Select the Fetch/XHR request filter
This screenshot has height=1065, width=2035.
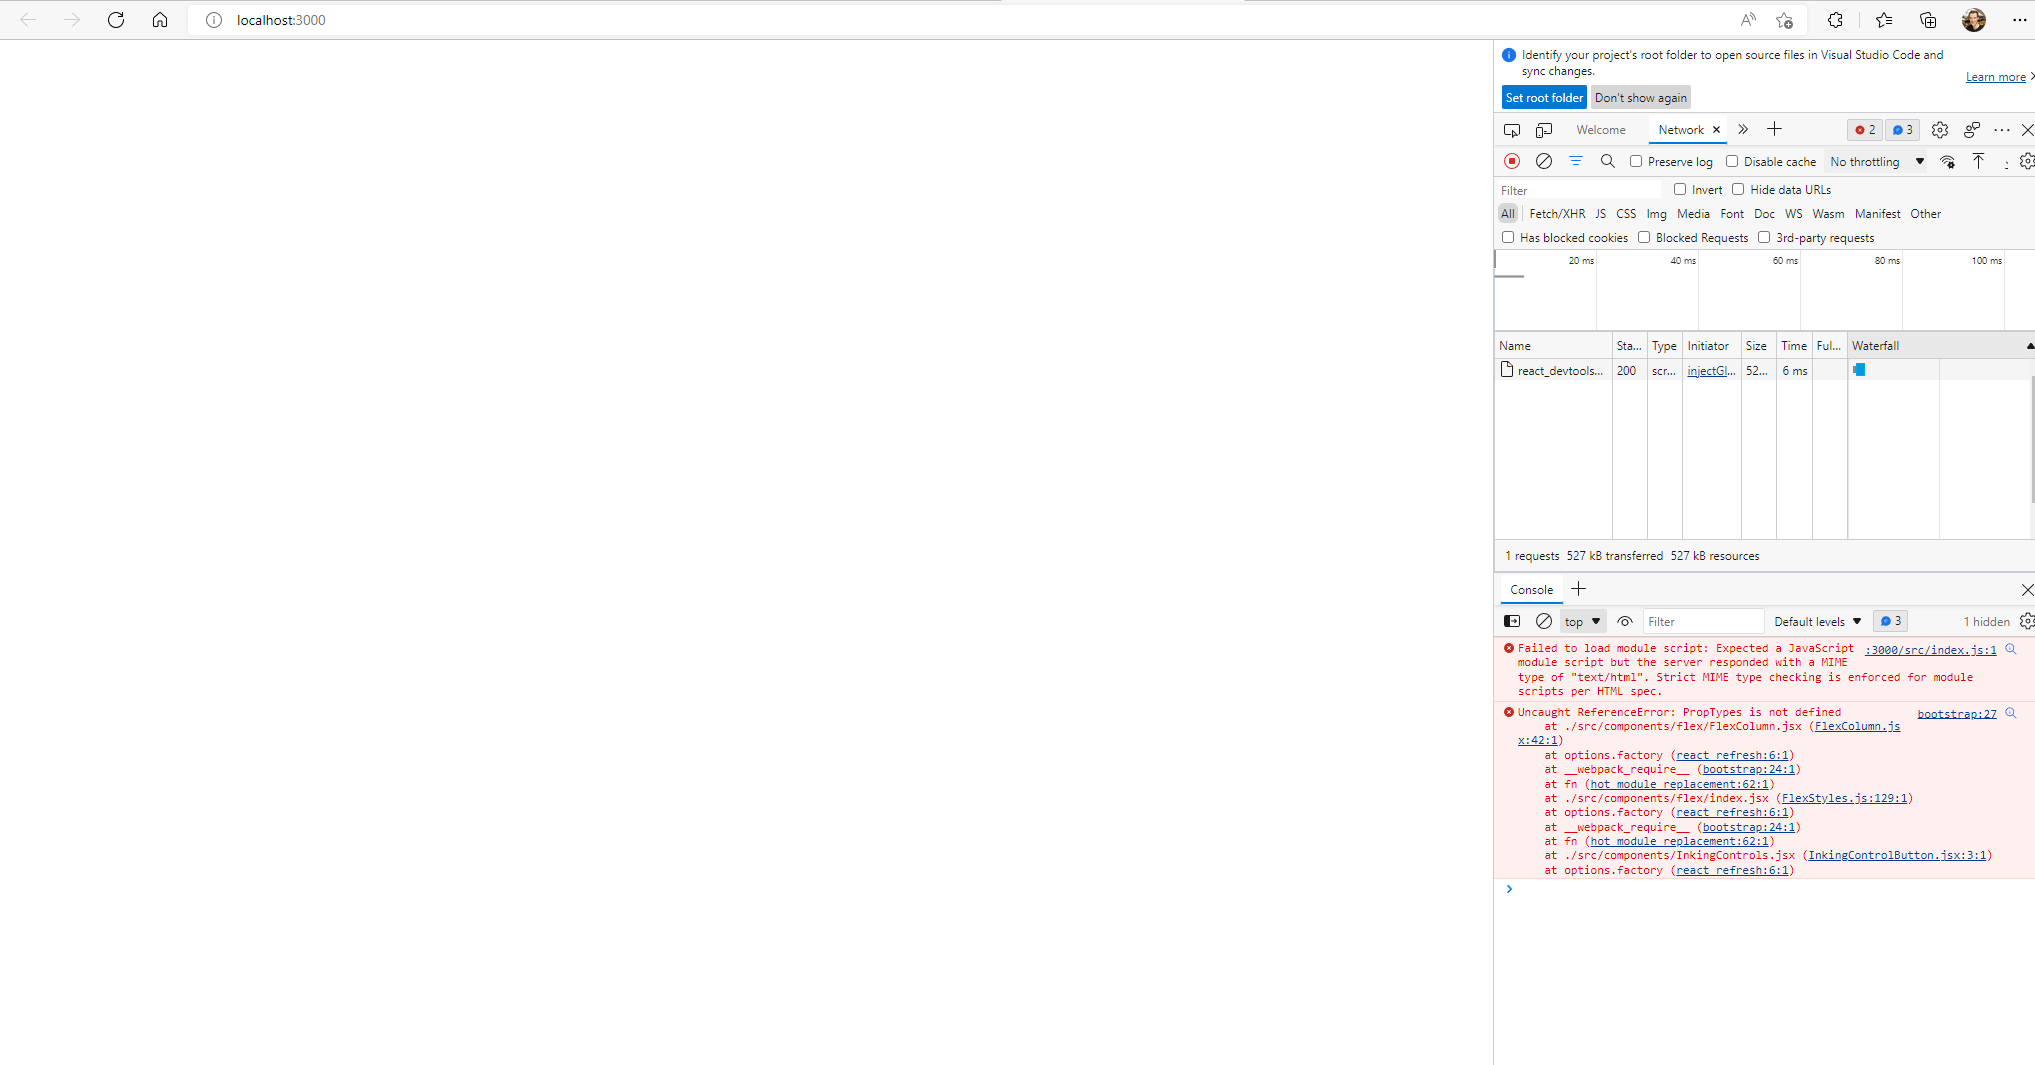click(x=1556, y=213)
